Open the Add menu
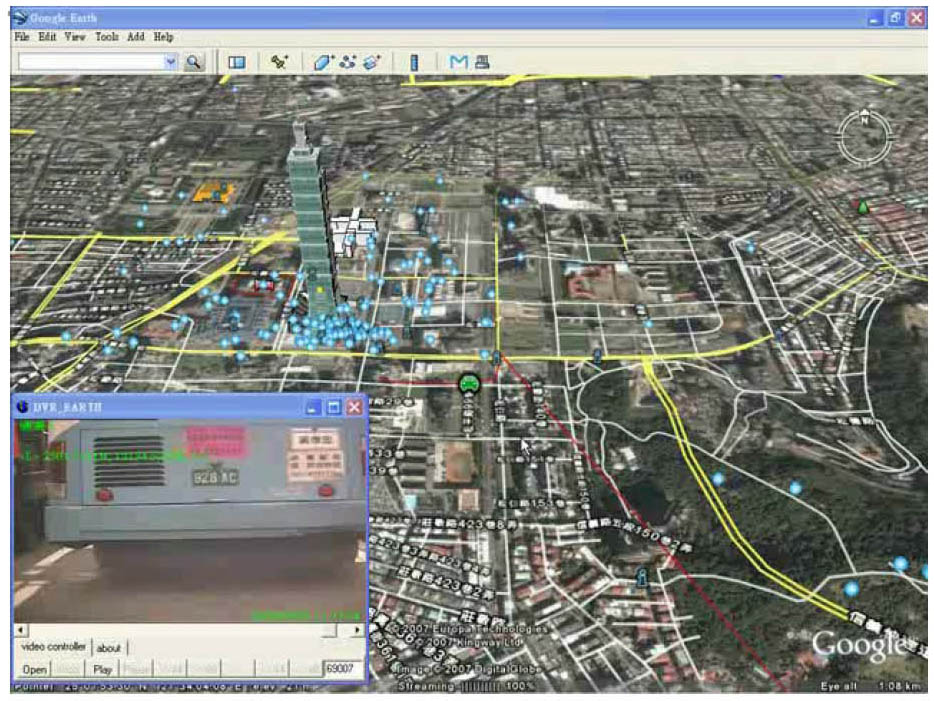 tap(136, 37)
